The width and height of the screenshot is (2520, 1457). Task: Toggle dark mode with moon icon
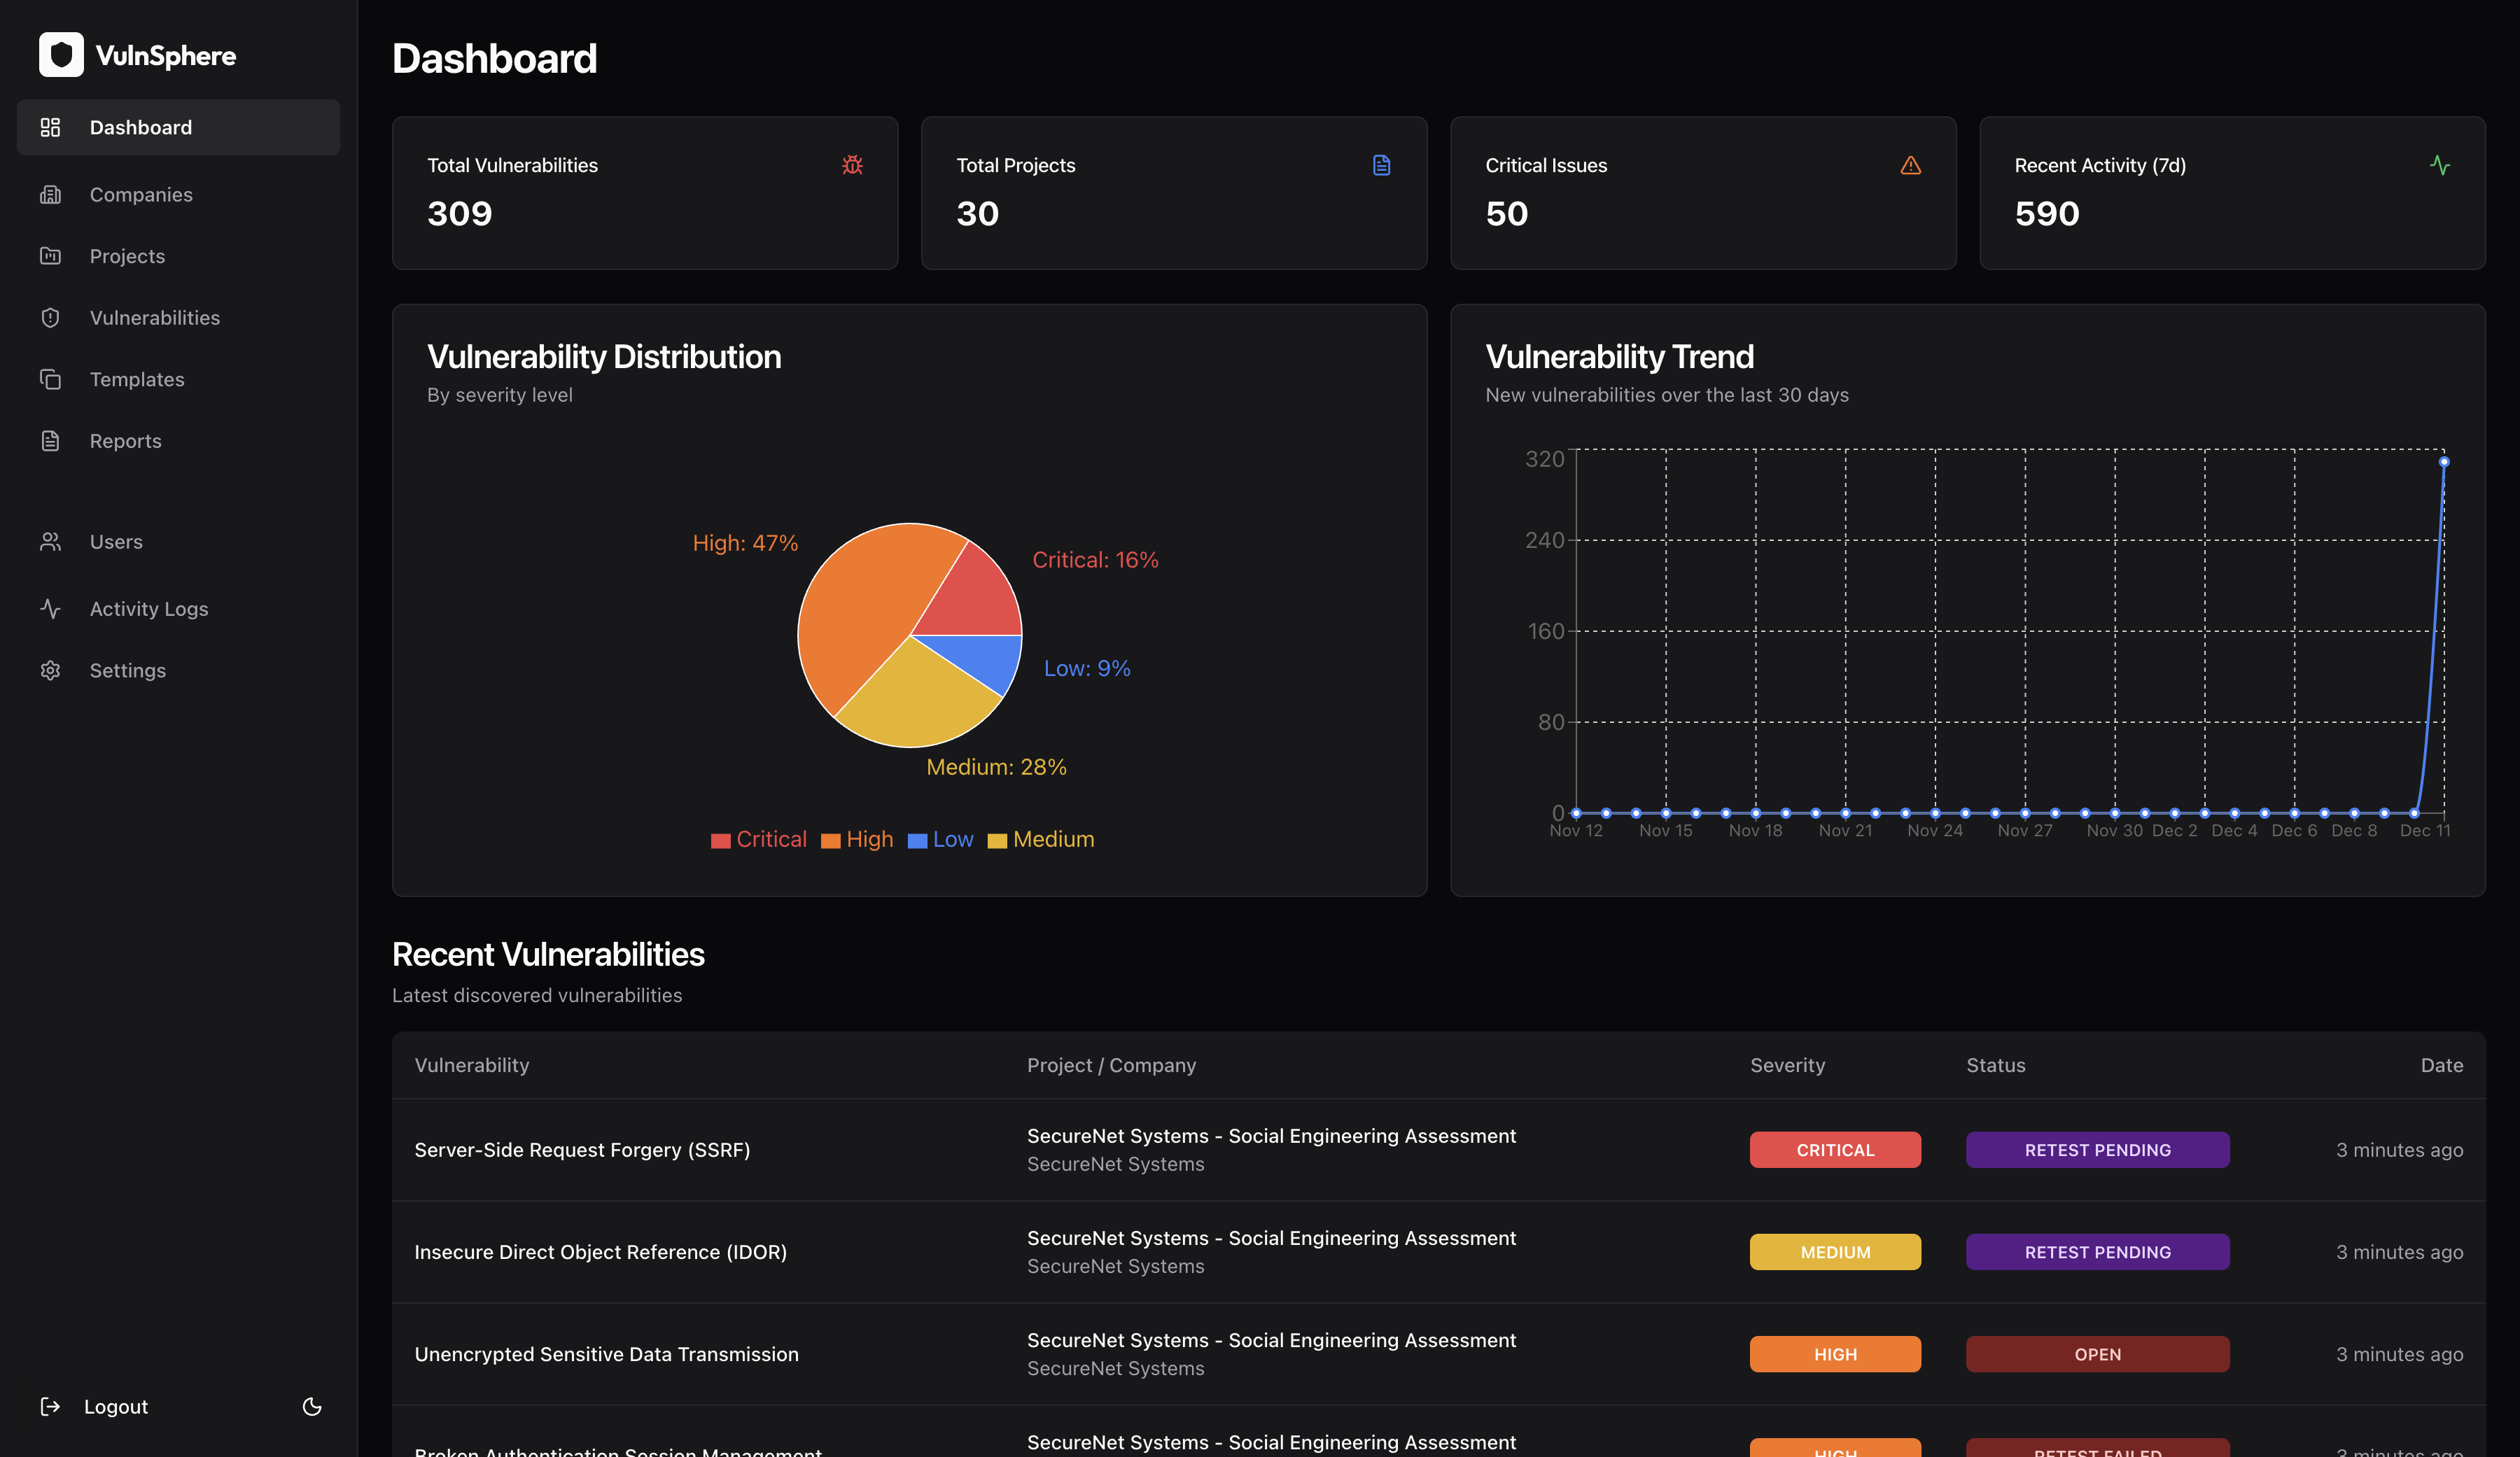[x=312, y=1407]
